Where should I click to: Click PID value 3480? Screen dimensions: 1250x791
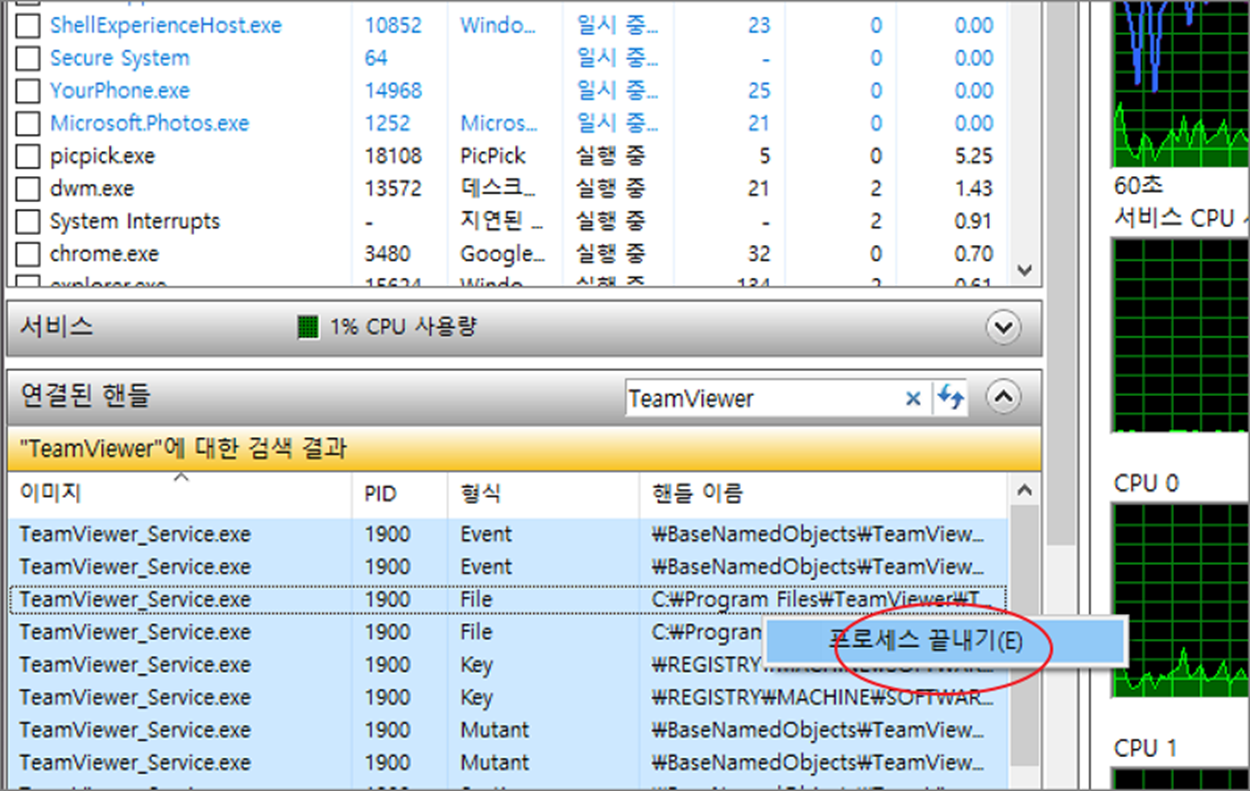pos(387,254)
